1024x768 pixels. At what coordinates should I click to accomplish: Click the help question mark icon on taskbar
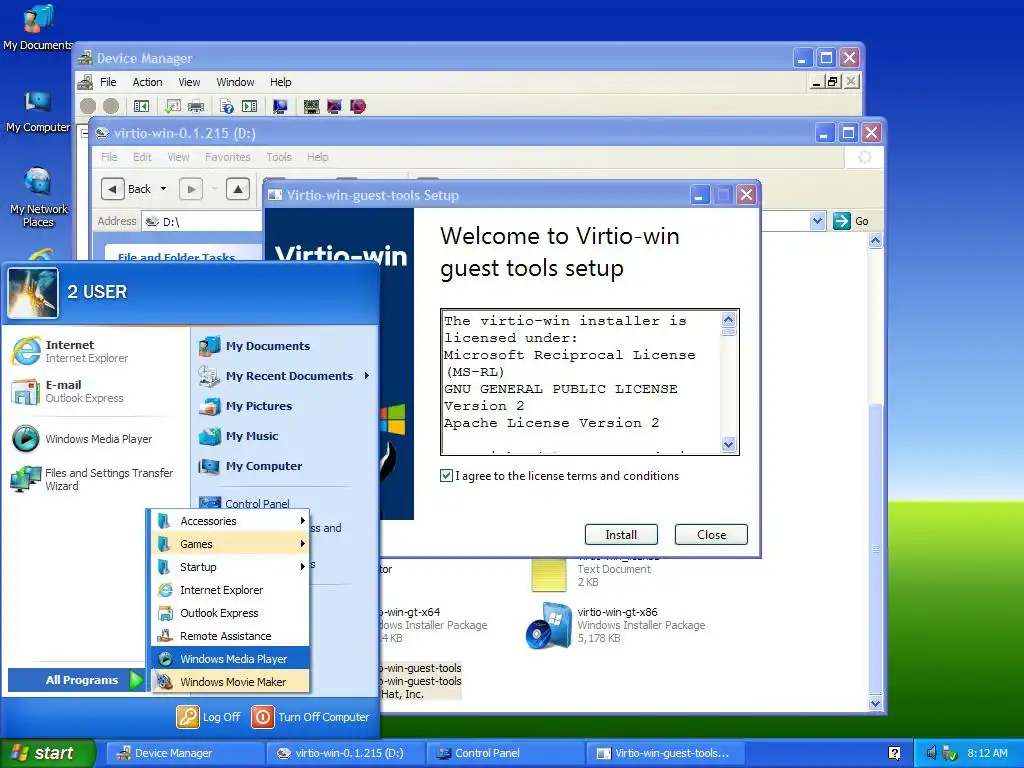point(895,753)
